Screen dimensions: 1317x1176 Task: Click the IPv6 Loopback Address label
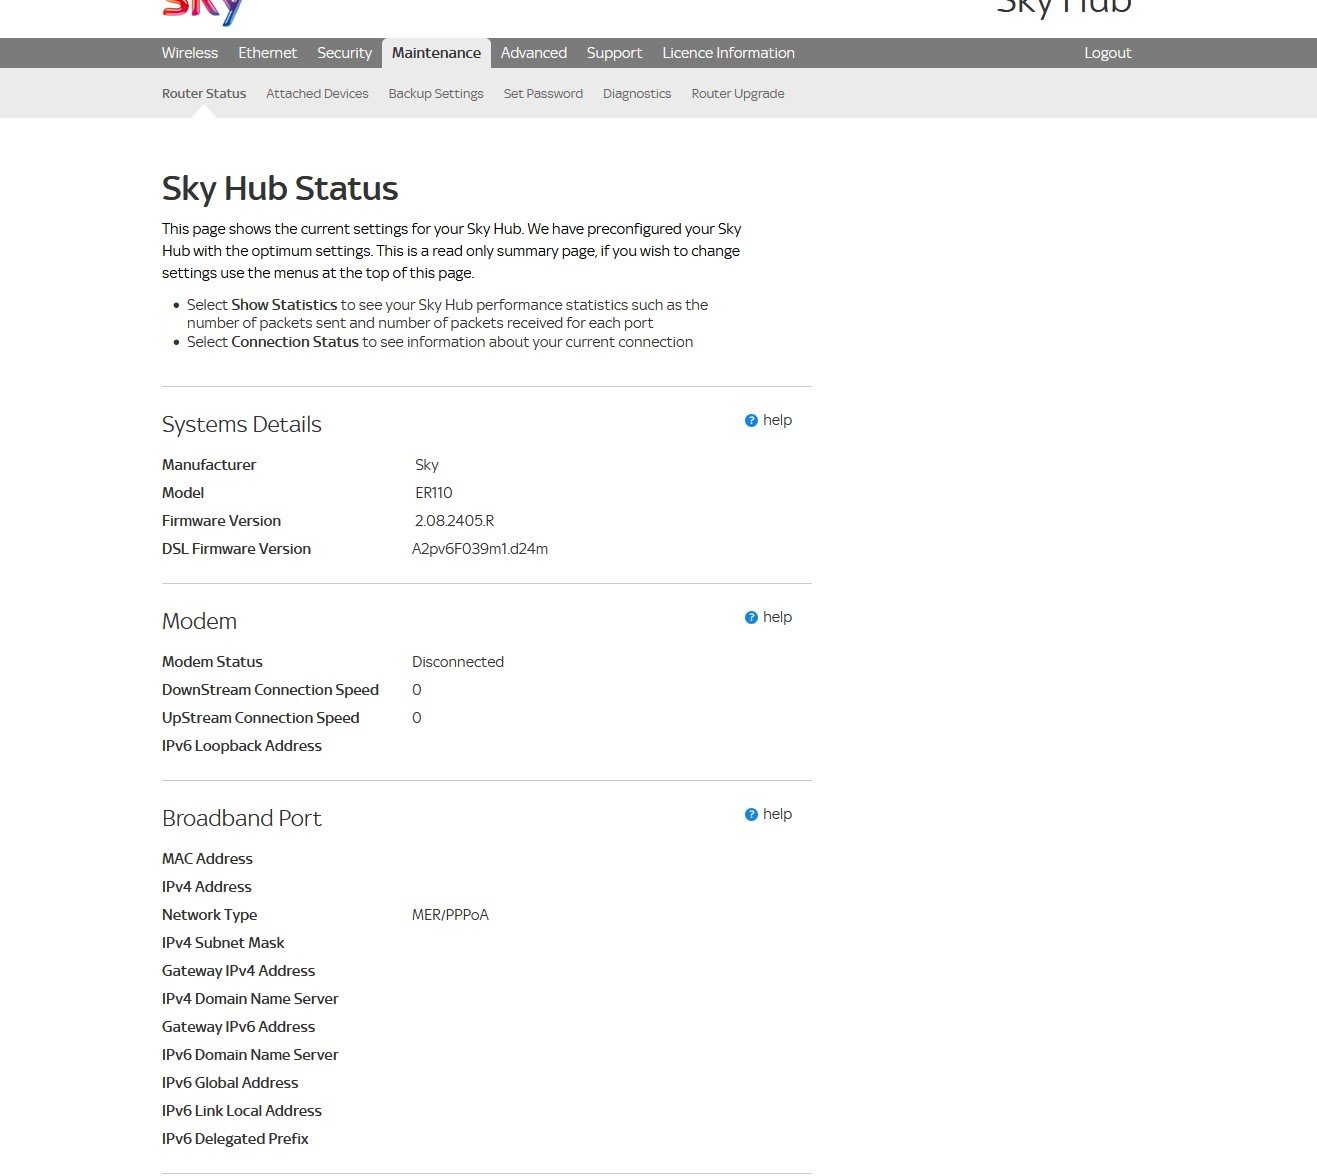coord(242,746)
